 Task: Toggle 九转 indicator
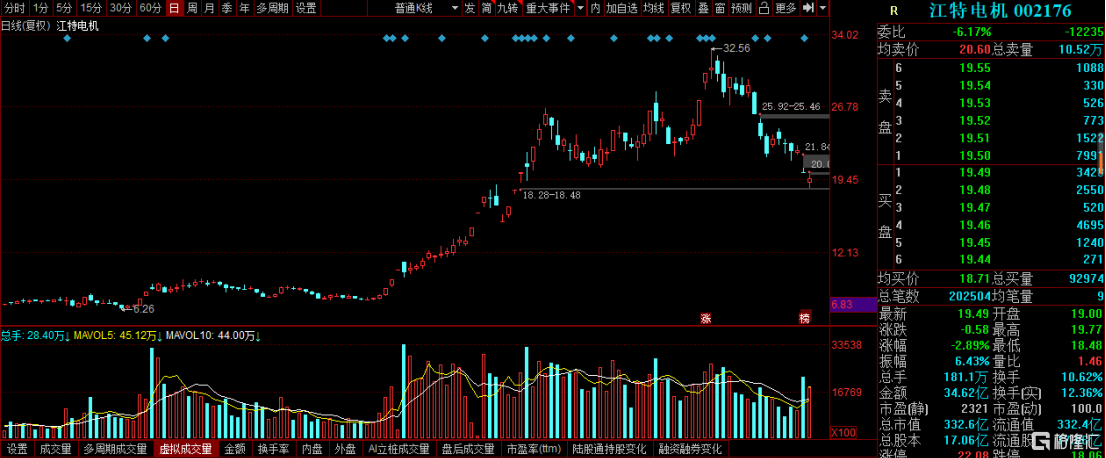pos(508,8)
